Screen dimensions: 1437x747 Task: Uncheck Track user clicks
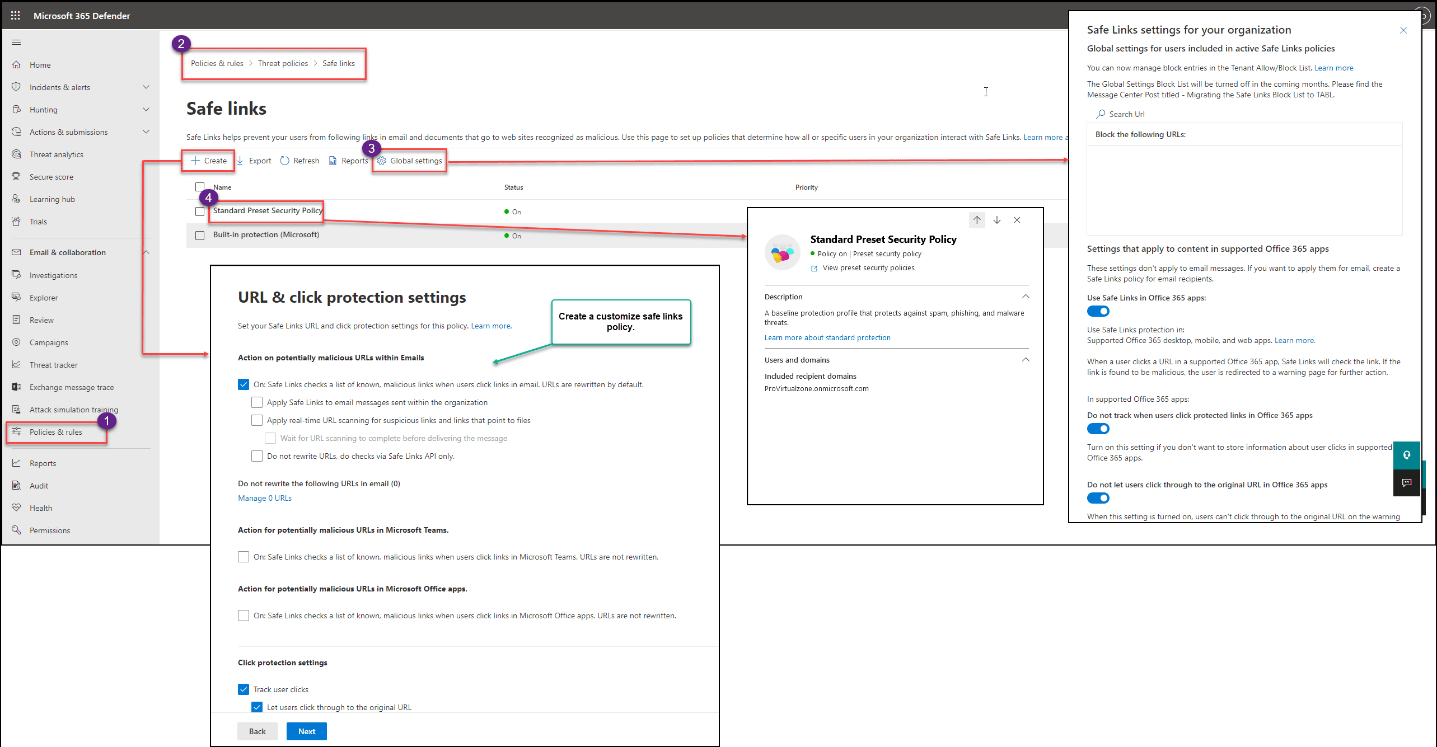[244, 689]
